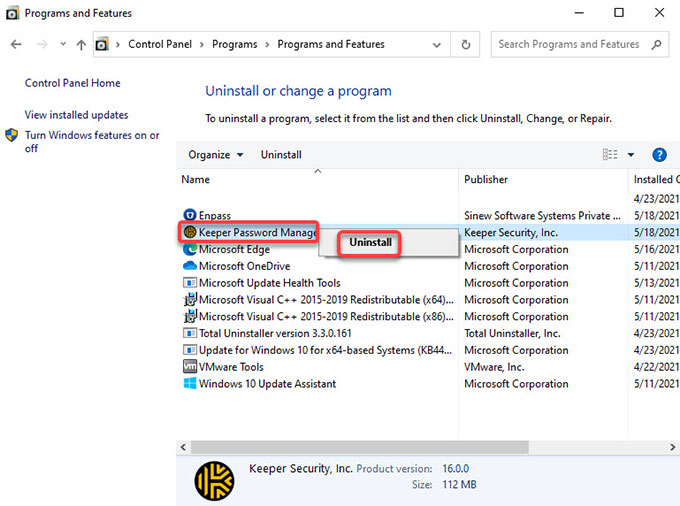Sort by the Publisher column header
680x506 pixels.
click(x=486, y=180)
